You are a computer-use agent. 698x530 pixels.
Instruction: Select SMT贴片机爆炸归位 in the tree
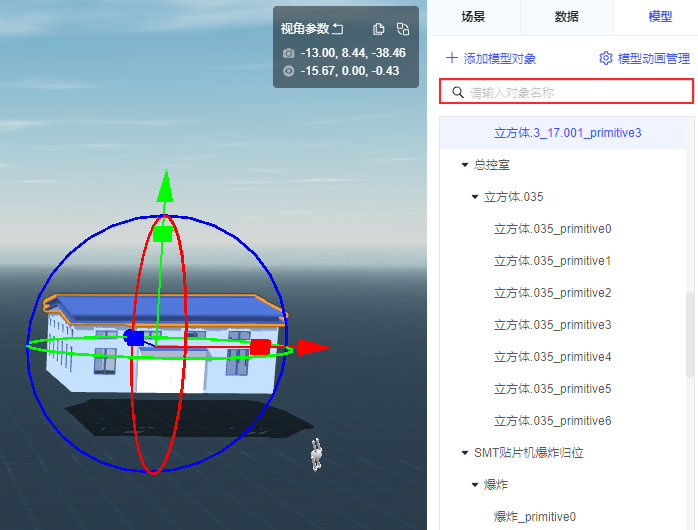tap(529, 453)
